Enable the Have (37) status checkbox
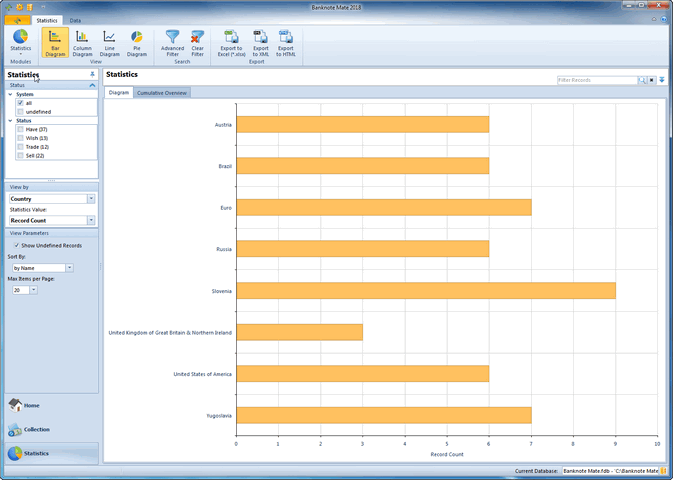This screenshot has width=673, height=480. pos(20,129)
